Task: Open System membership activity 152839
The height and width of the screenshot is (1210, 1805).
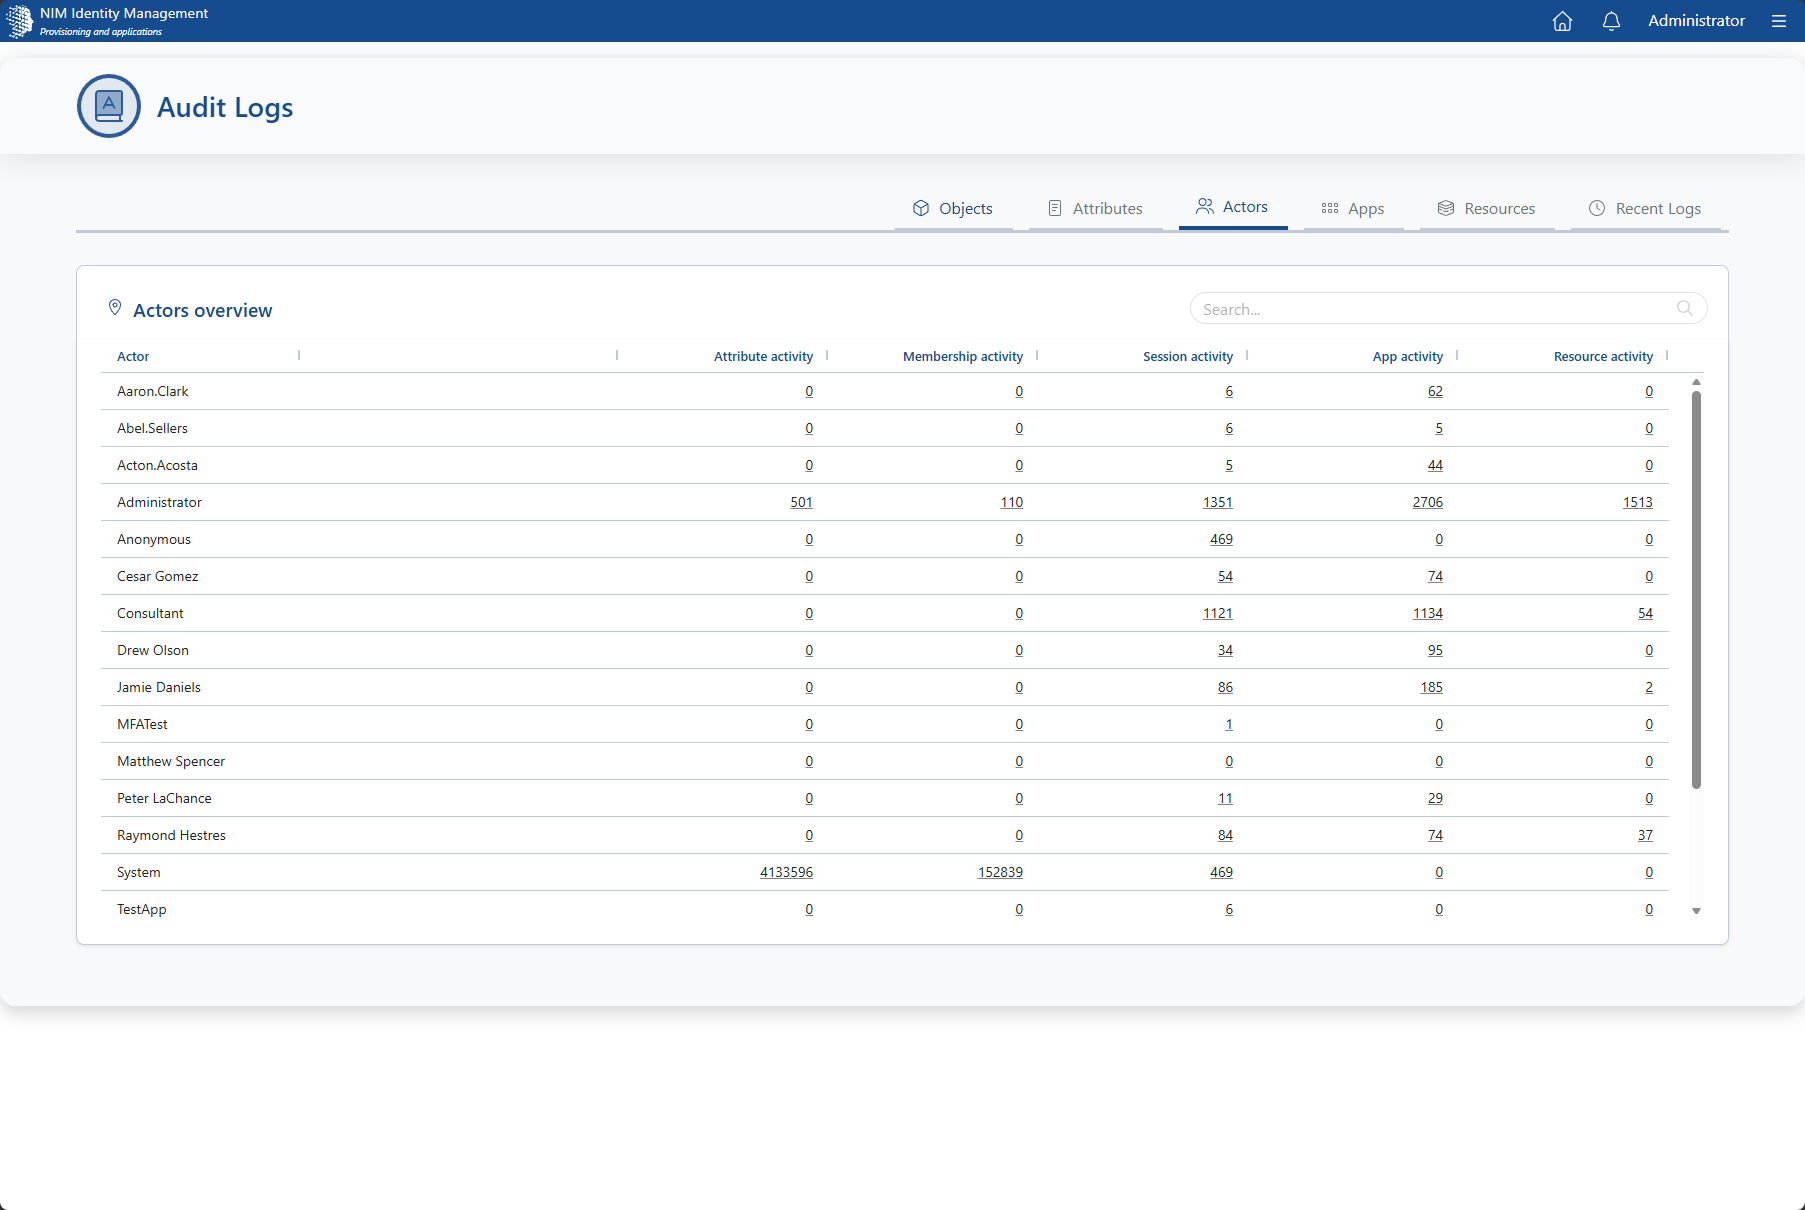Action: (1000, 872)
